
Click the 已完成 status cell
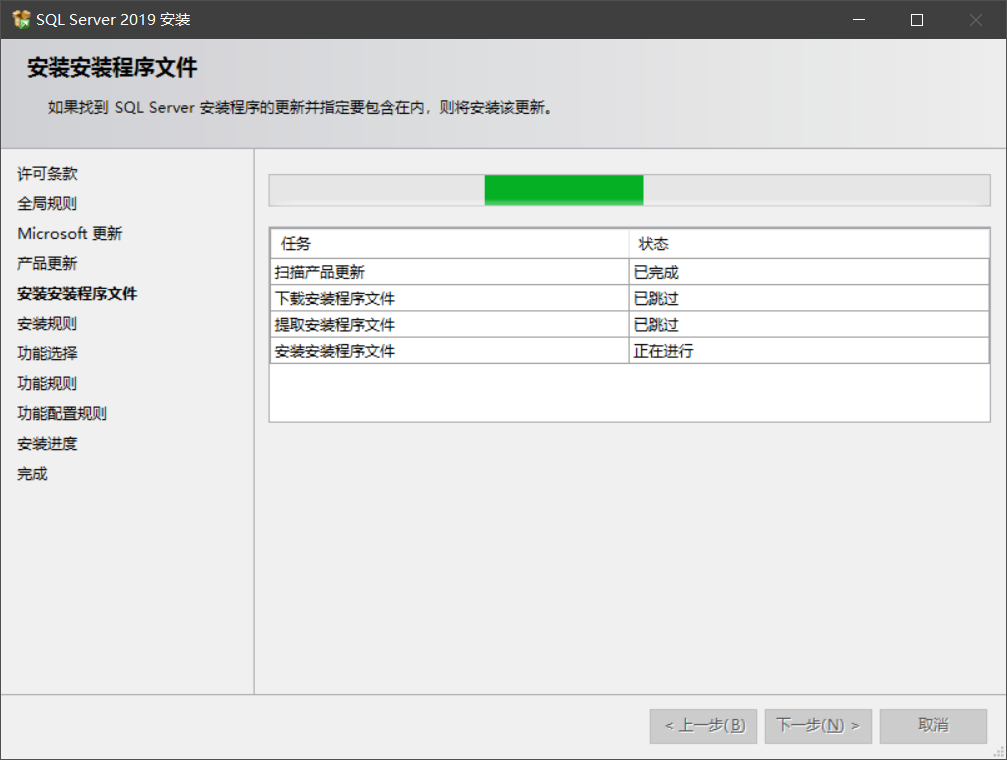pyautogui.click(x=809, y=272)
